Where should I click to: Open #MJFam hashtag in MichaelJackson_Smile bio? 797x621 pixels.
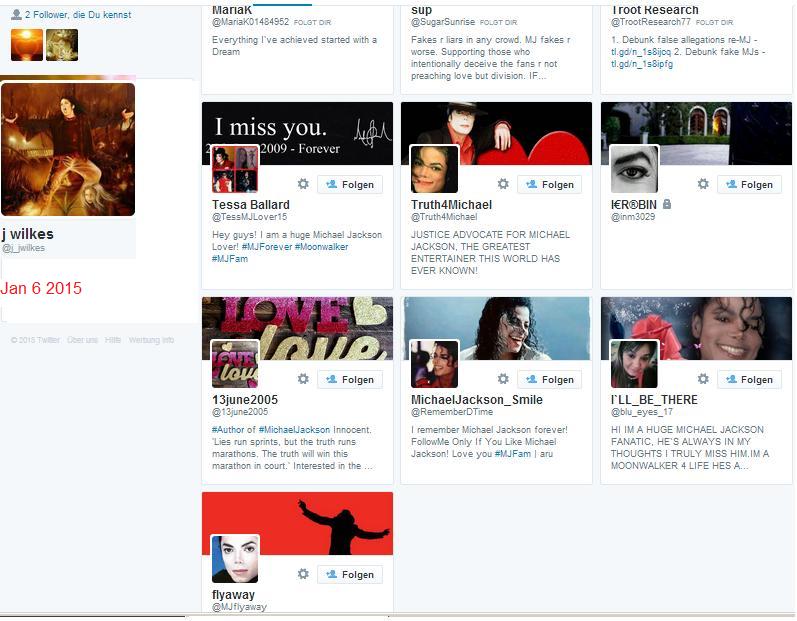(x=512, y=454)
